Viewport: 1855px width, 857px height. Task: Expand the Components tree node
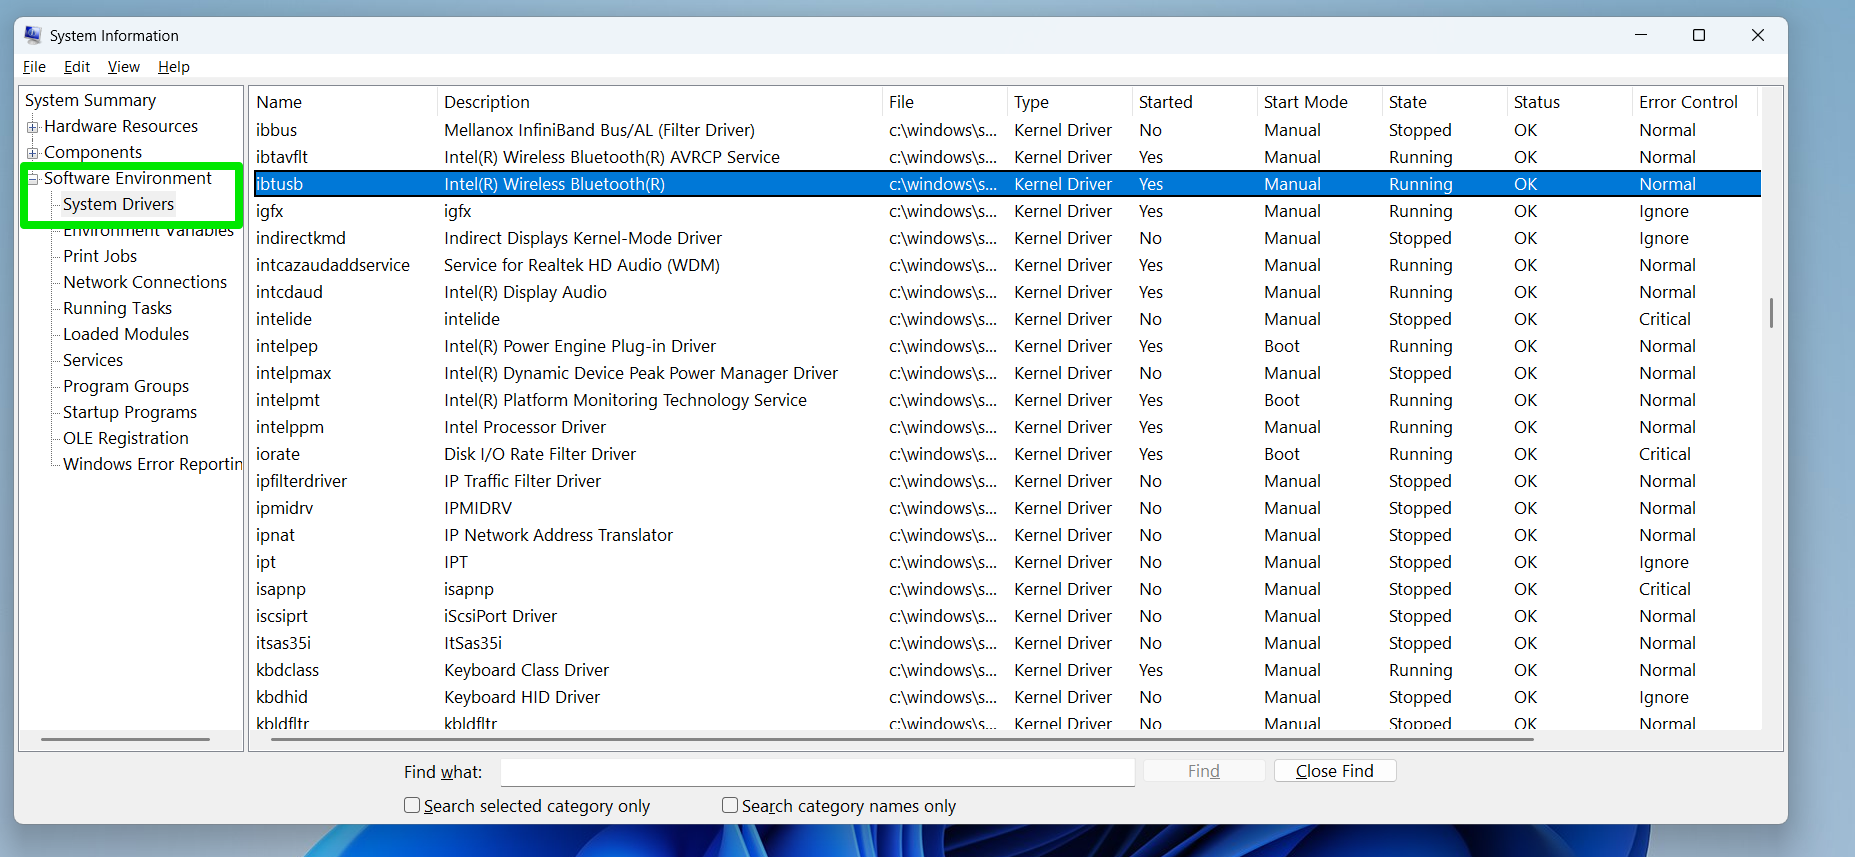[x=33, y=153]
